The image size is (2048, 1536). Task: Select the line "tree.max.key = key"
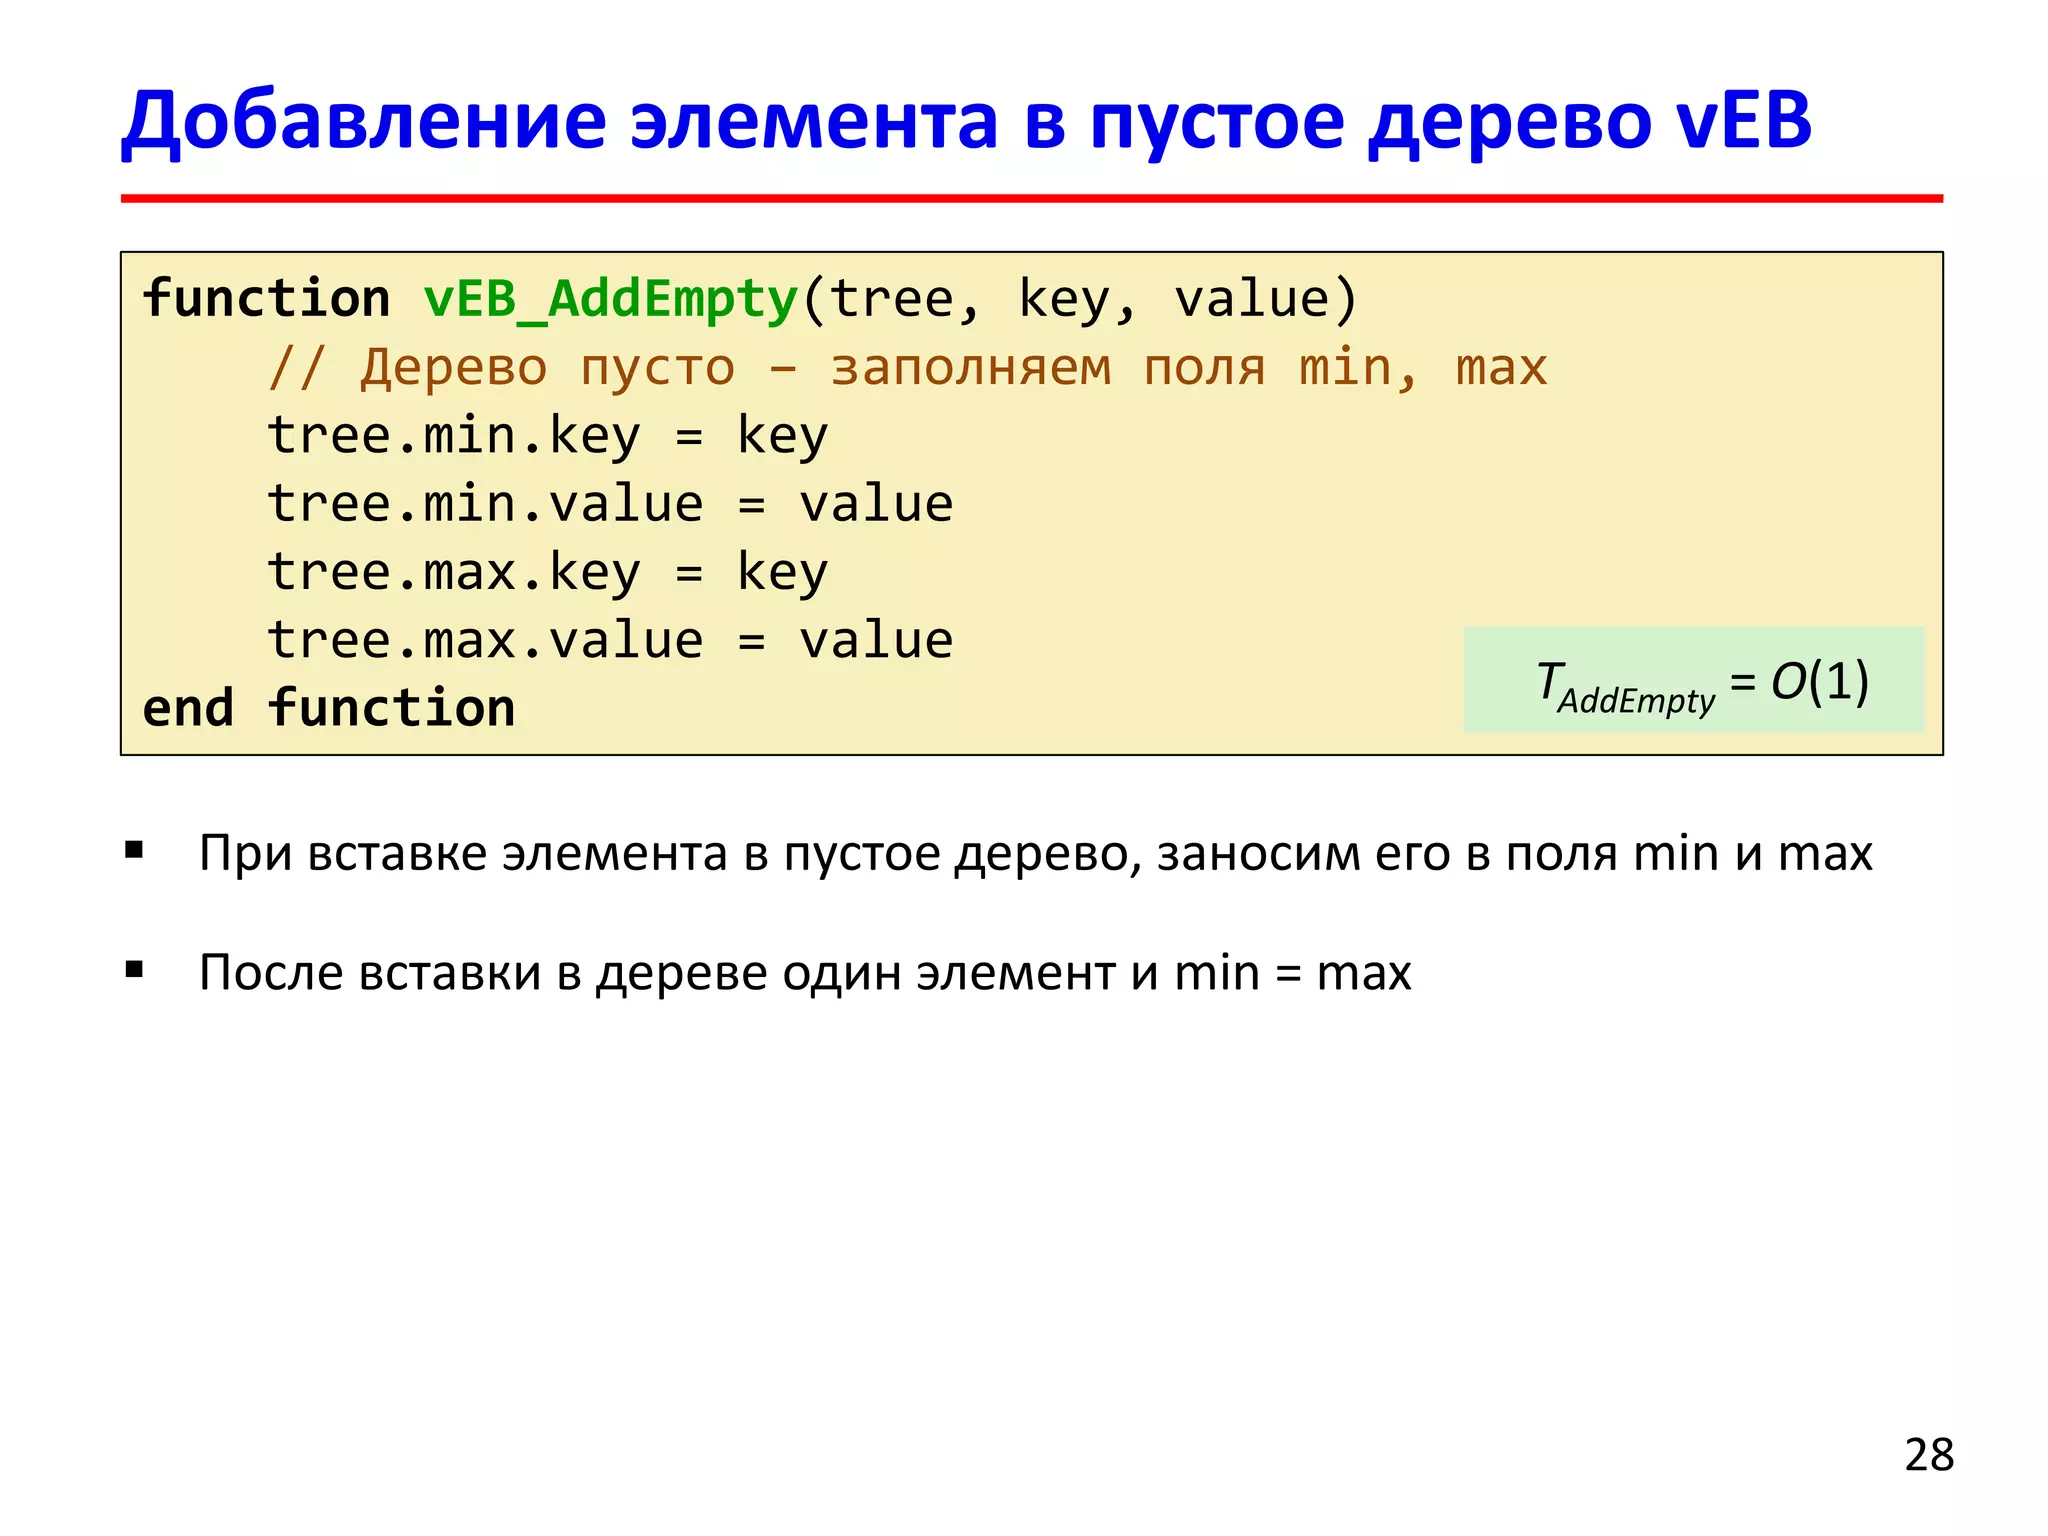click(x=548, y=572)
